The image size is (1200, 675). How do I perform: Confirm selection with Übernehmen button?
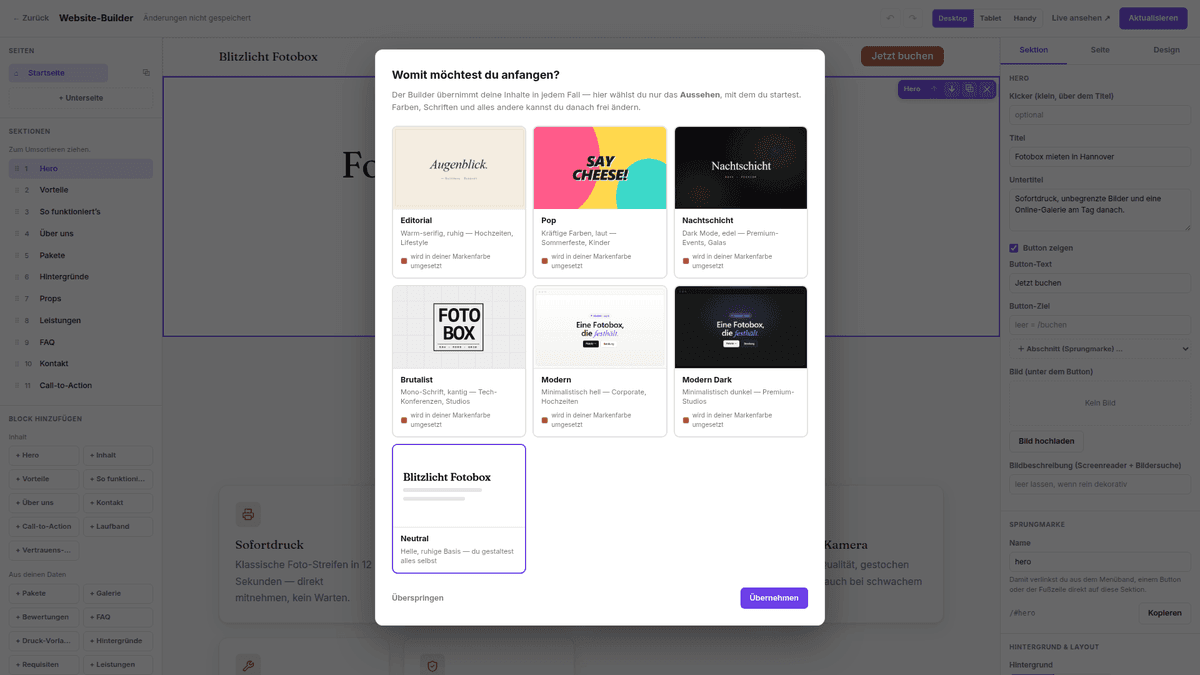(774, 598)
